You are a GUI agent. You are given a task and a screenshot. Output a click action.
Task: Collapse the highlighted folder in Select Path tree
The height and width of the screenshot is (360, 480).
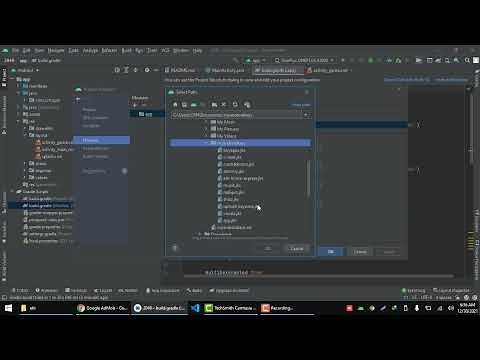206,143
